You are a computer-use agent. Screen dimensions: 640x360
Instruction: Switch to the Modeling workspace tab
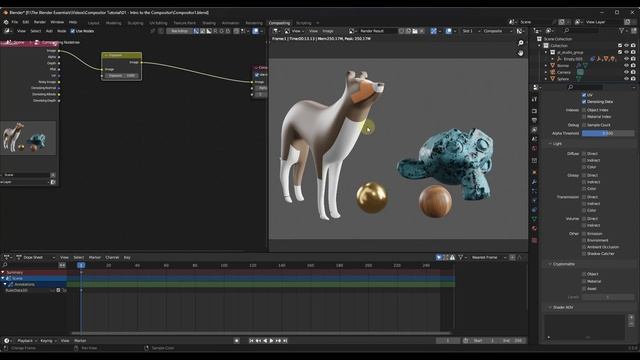pyautogui.click(x=113, y=23)
